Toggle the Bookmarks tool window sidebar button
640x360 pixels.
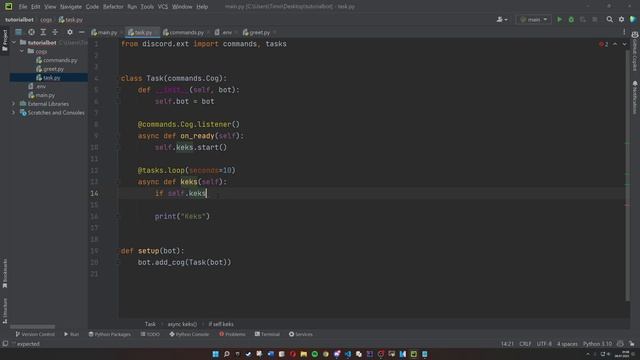pyautogui.click(x=5, y=273)
